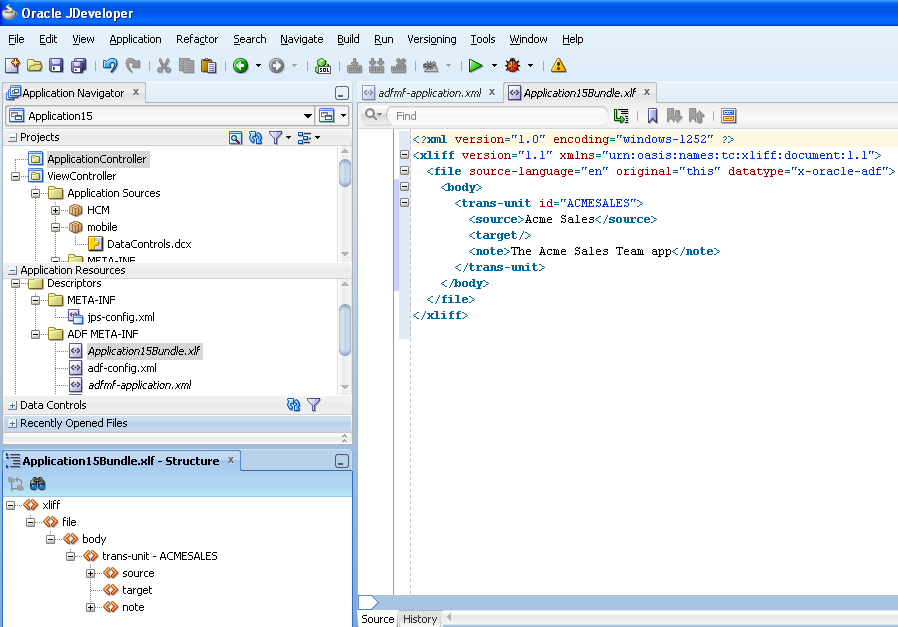Switch to the History tab
The image size is (898, 627).
pyautogui.click(x=419, y=619)
